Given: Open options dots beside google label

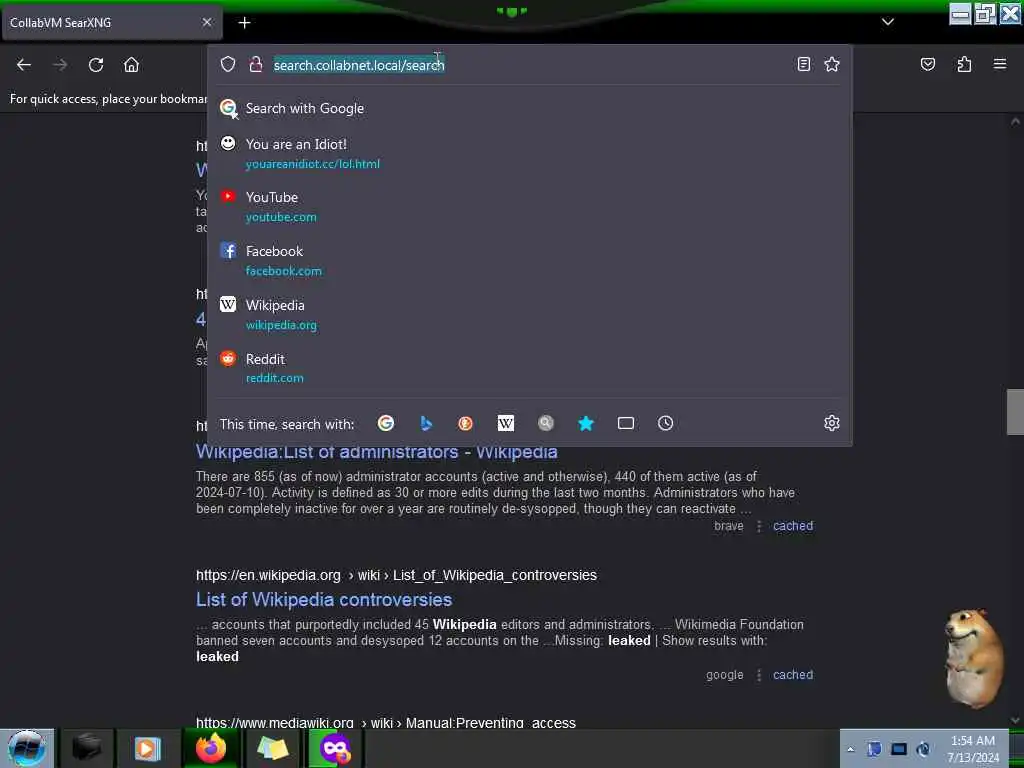Looking at the screenshot, I should tap(759, 675).
